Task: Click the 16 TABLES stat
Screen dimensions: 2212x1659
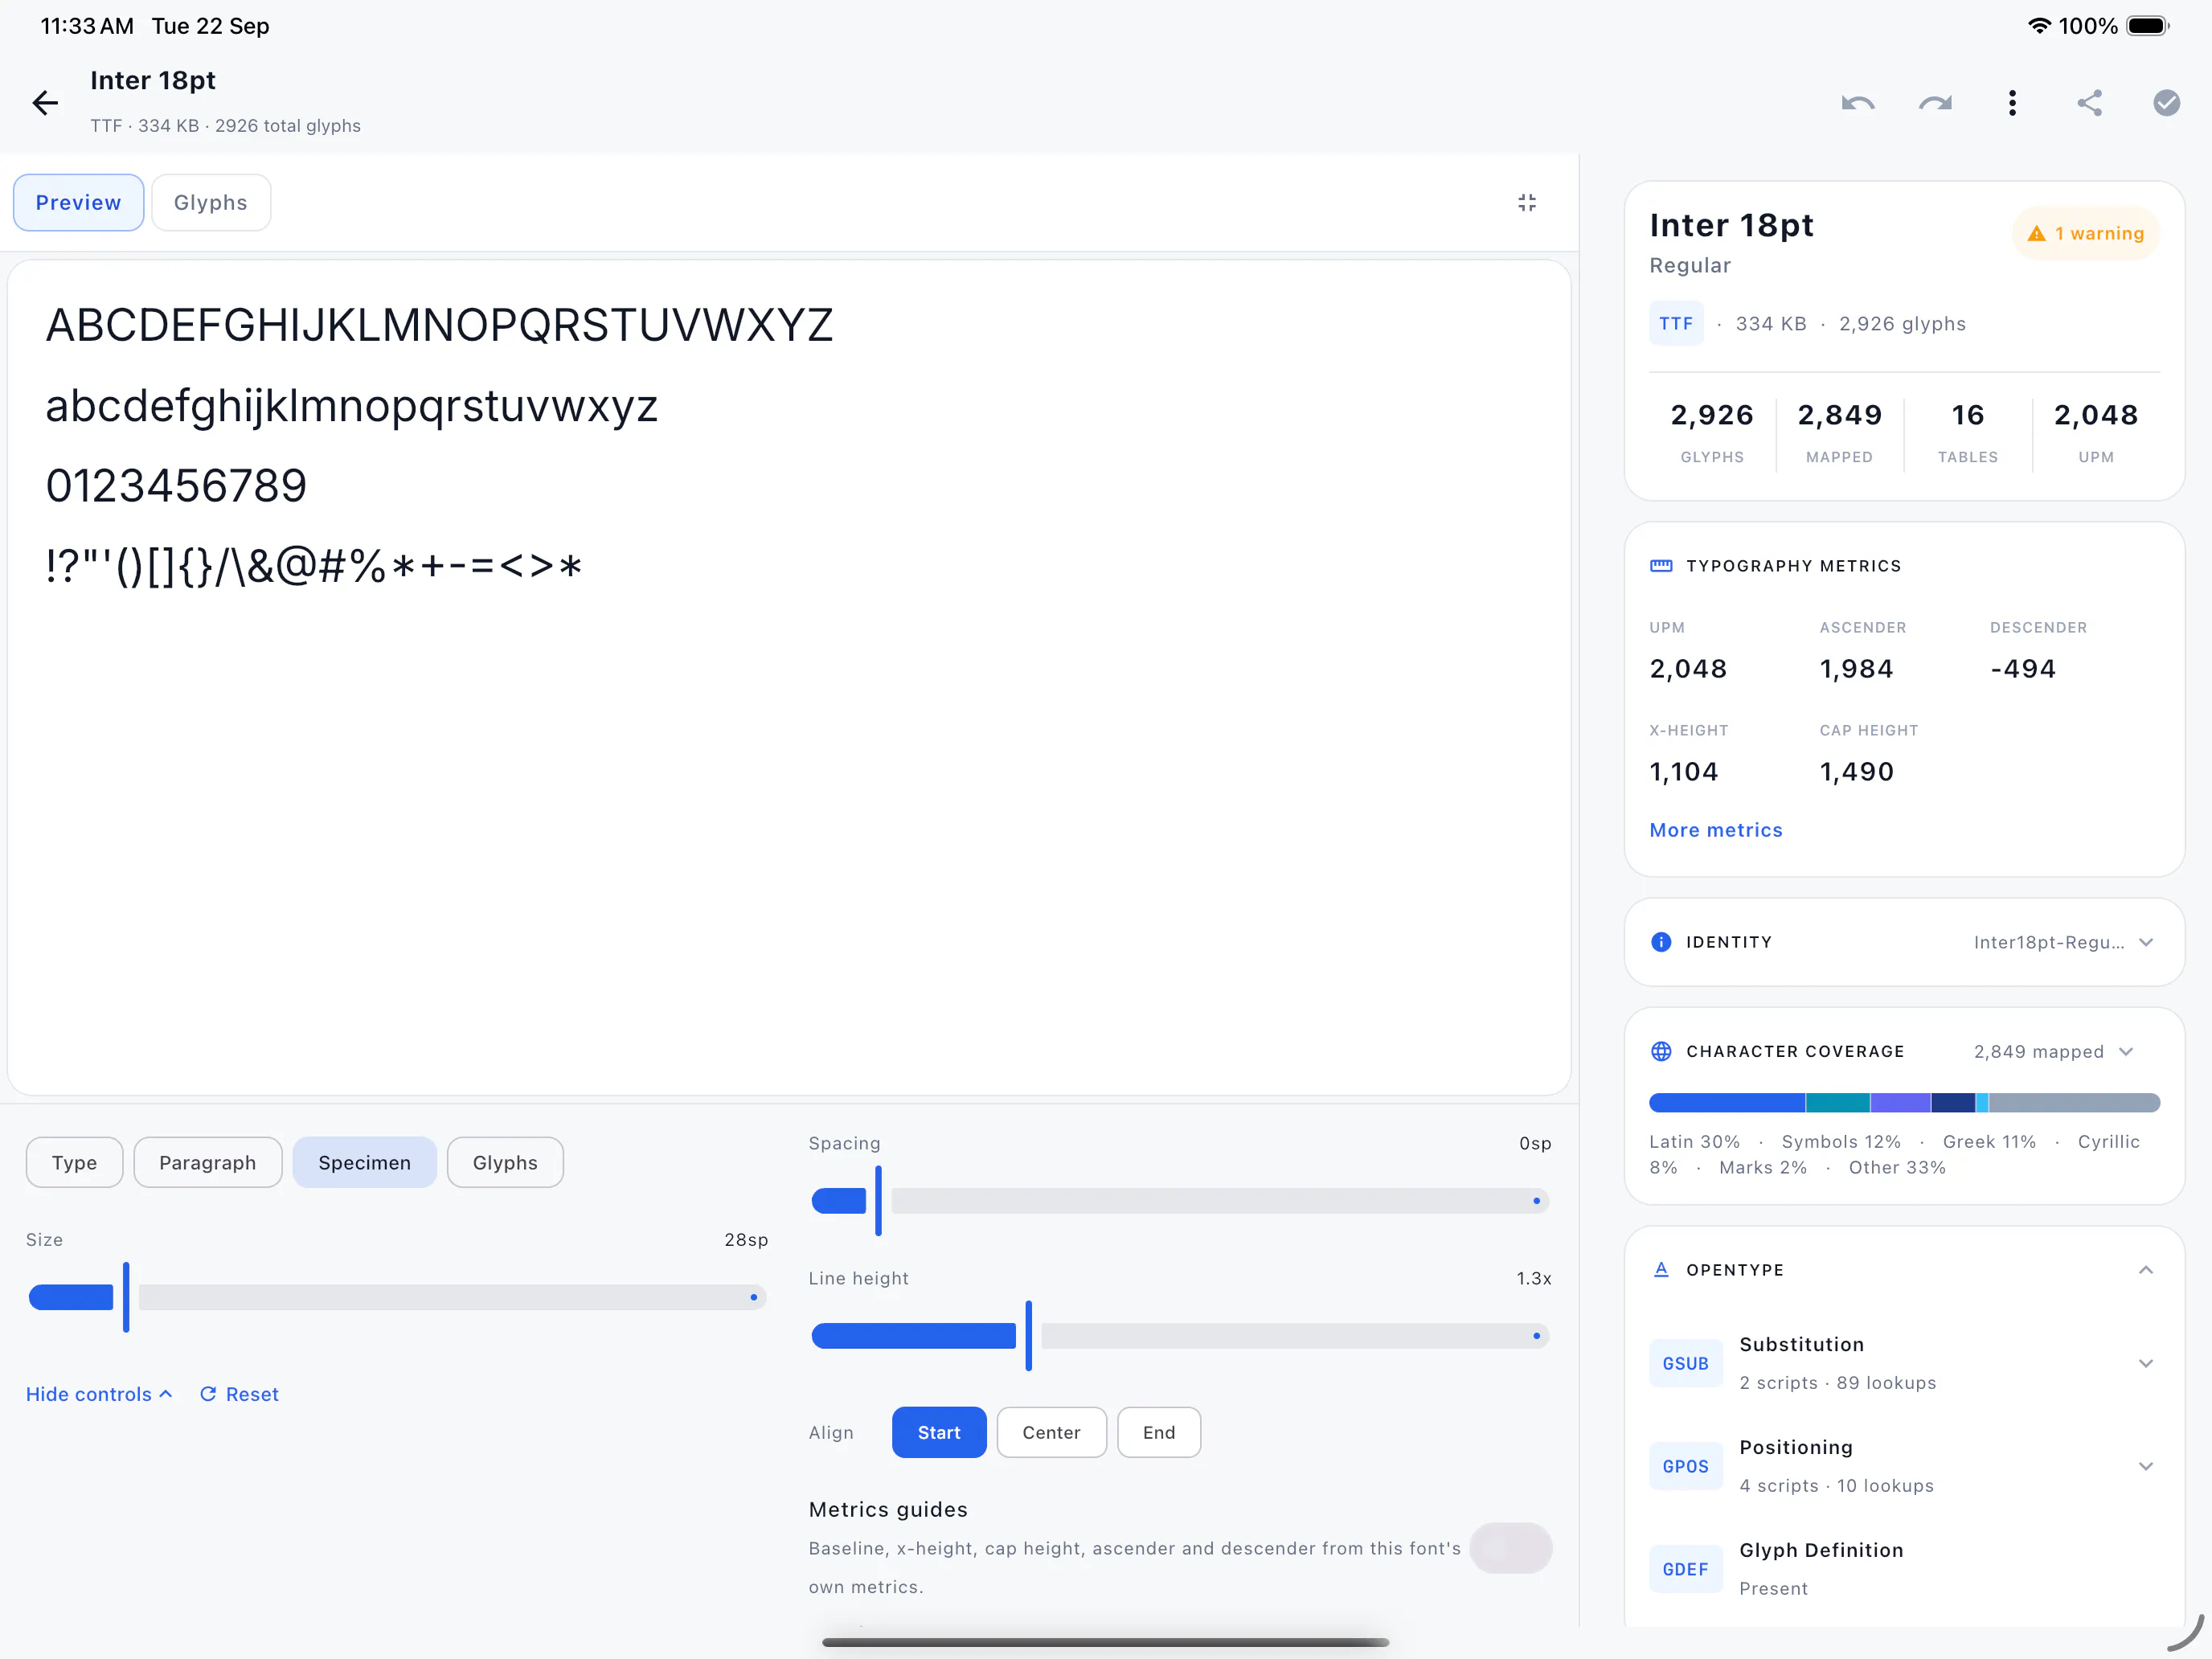Action: (1968, 434)
